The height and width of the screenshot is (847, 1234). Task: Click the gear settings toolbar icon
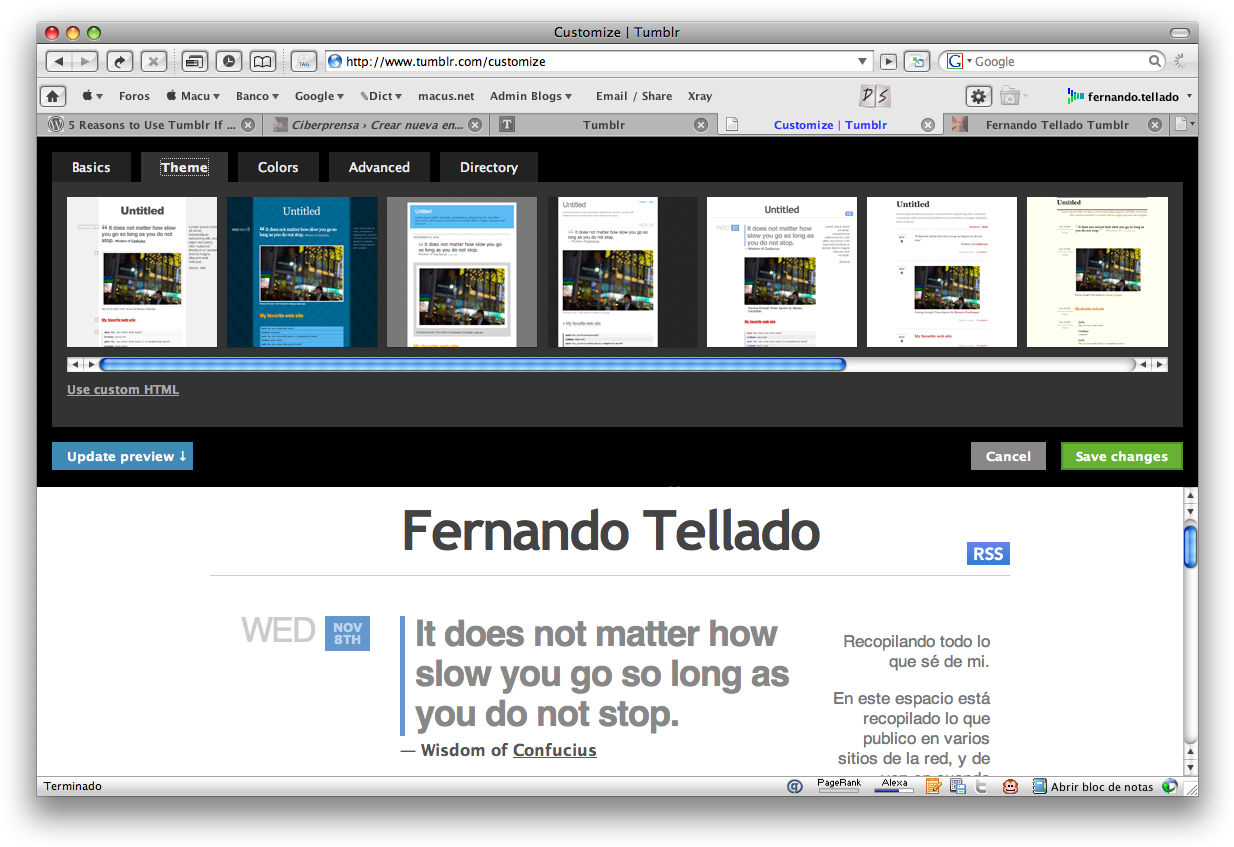978,96
